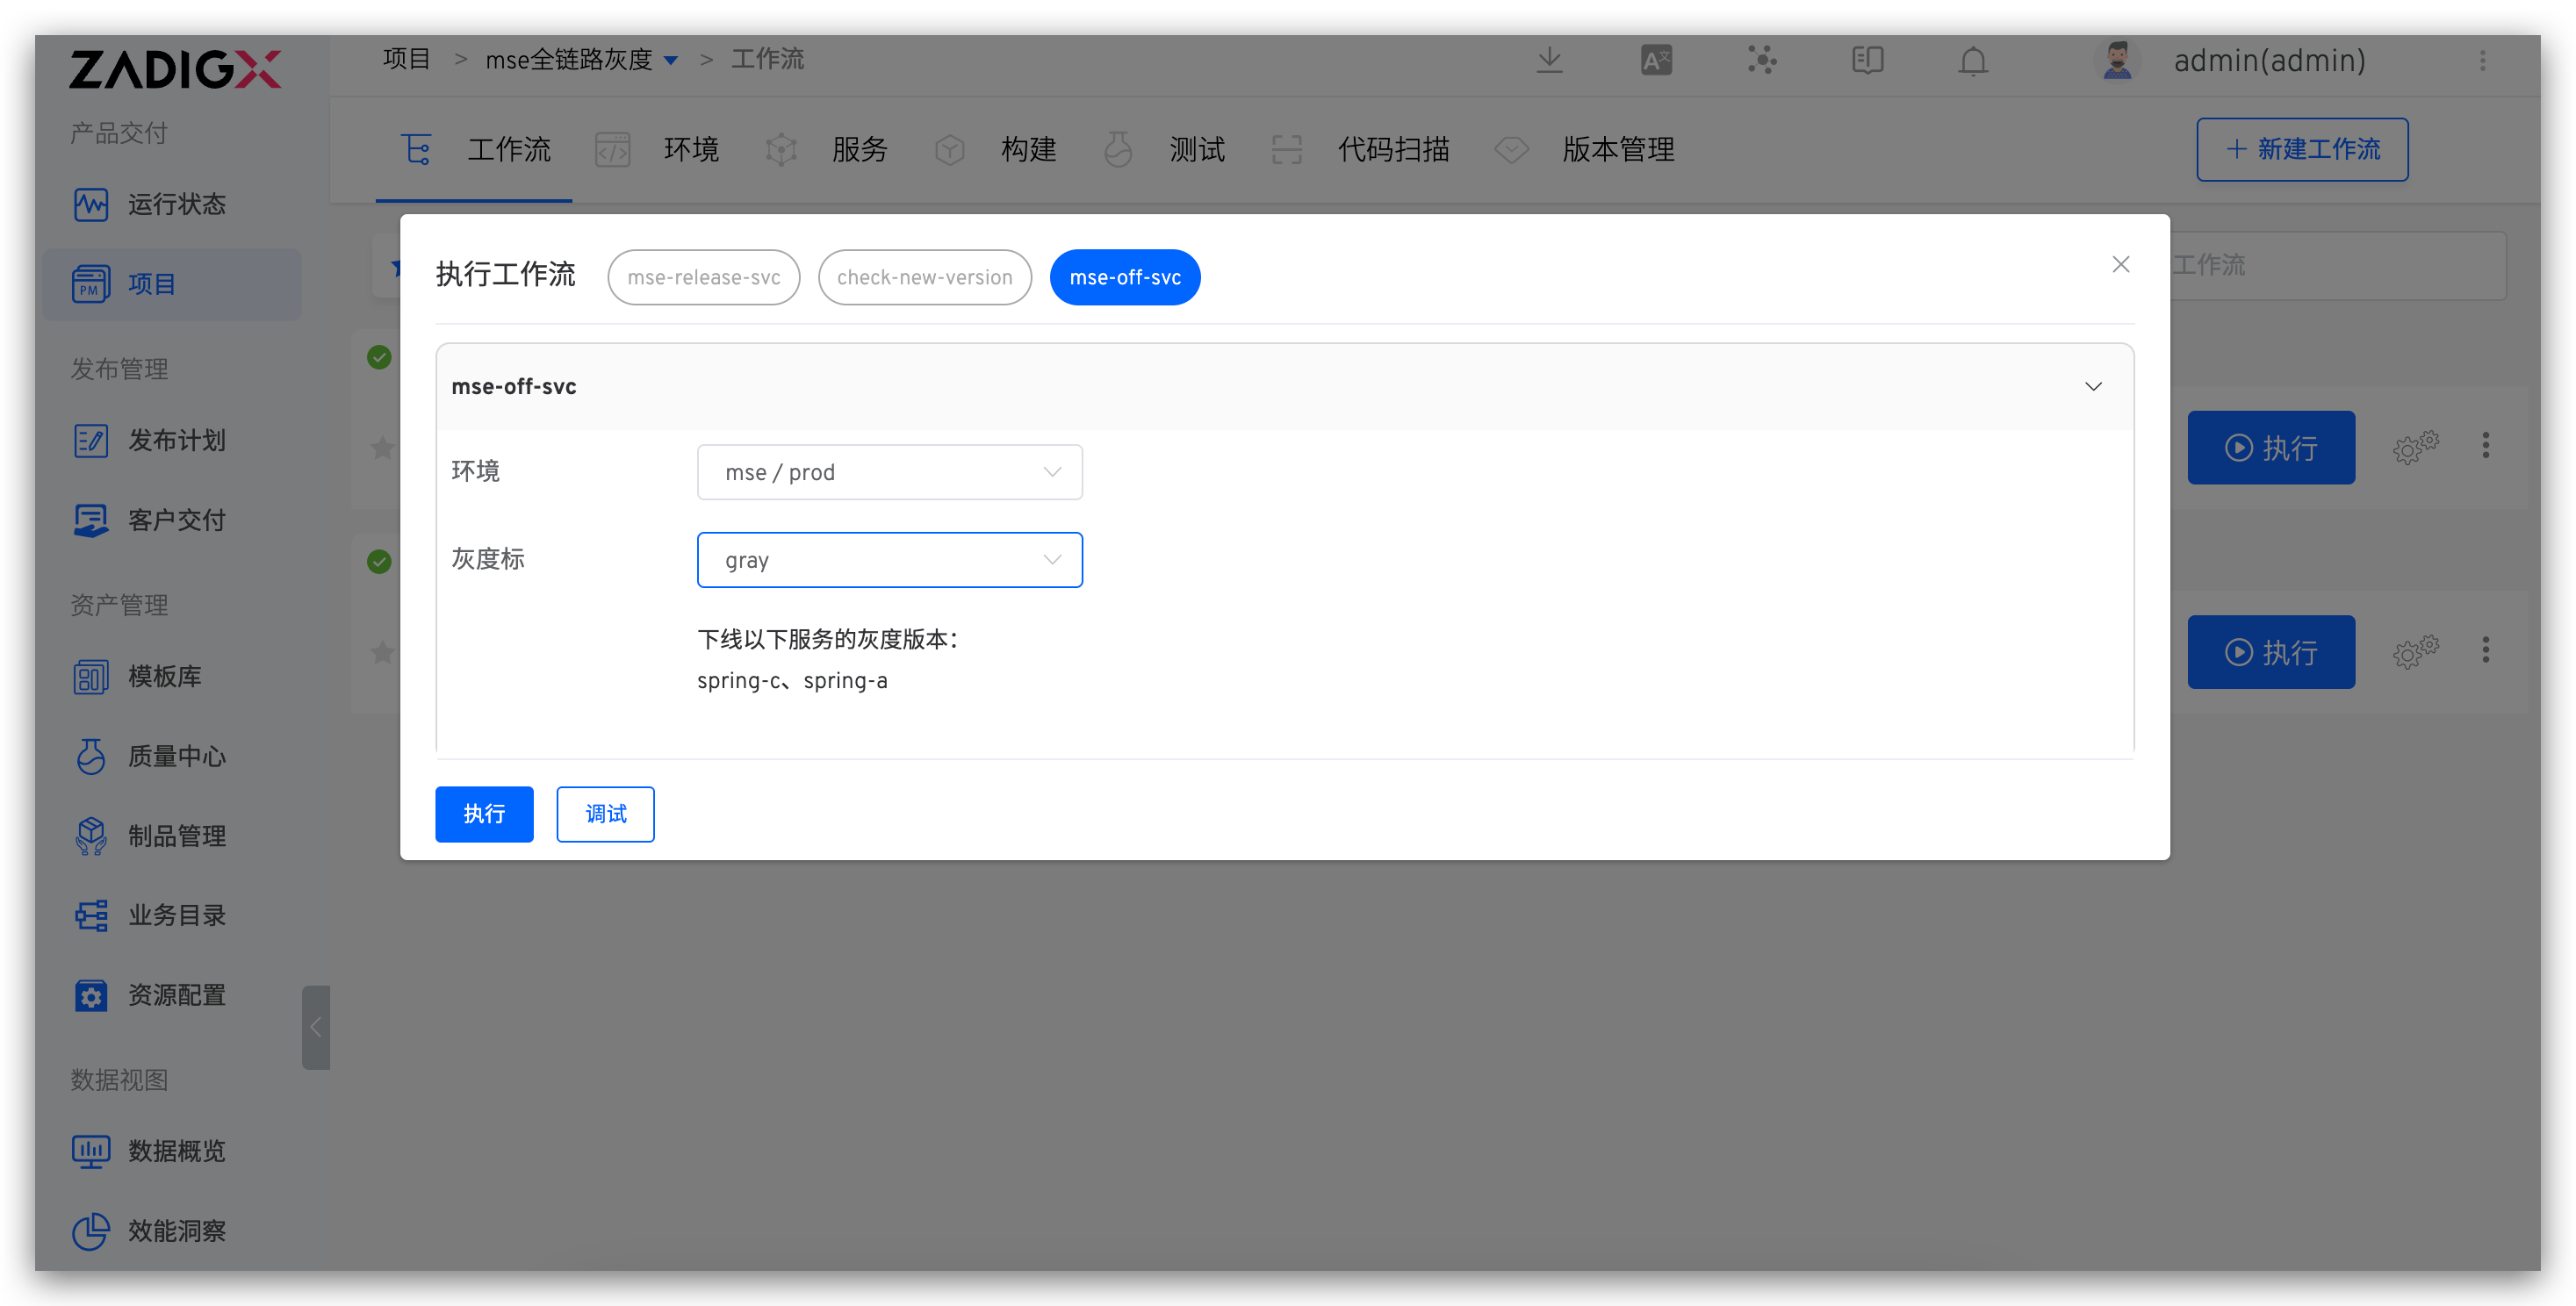Click 项目 breadcrumb link
This screenshot has width=2576, height=1306.
pos(406,60)
